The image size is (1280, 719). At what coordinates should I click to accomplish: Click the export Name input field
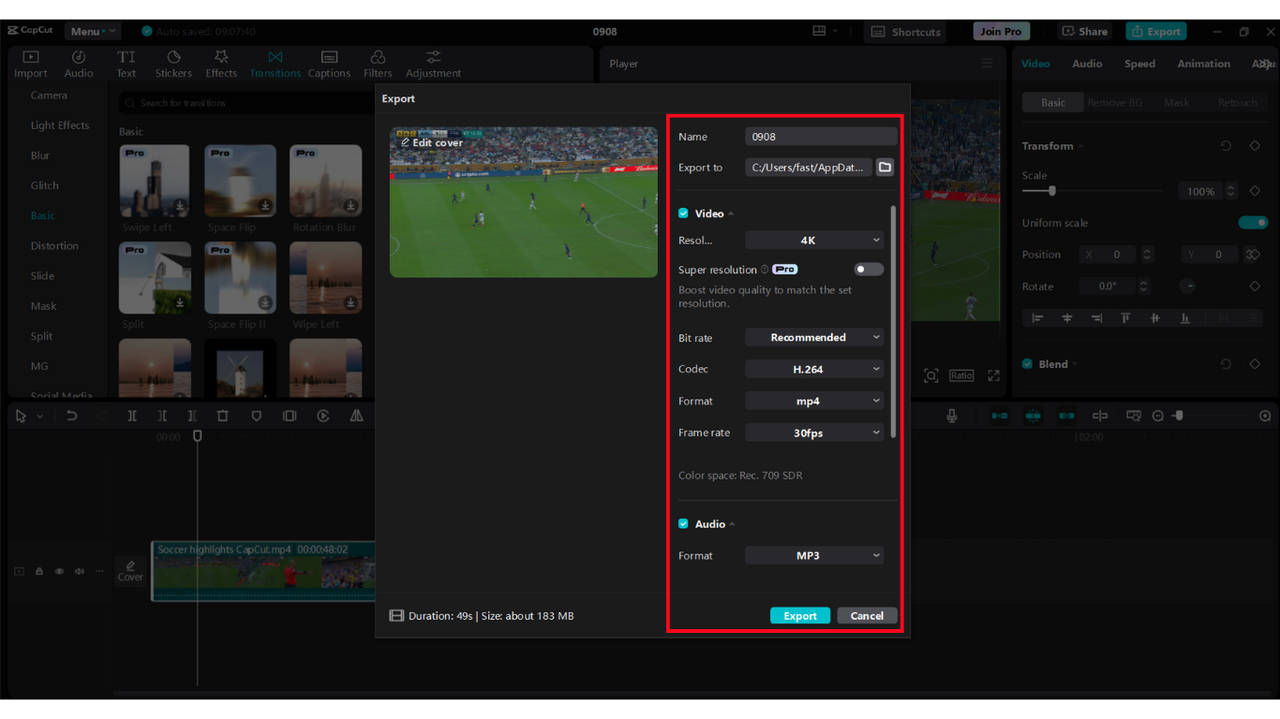(821, 137)
